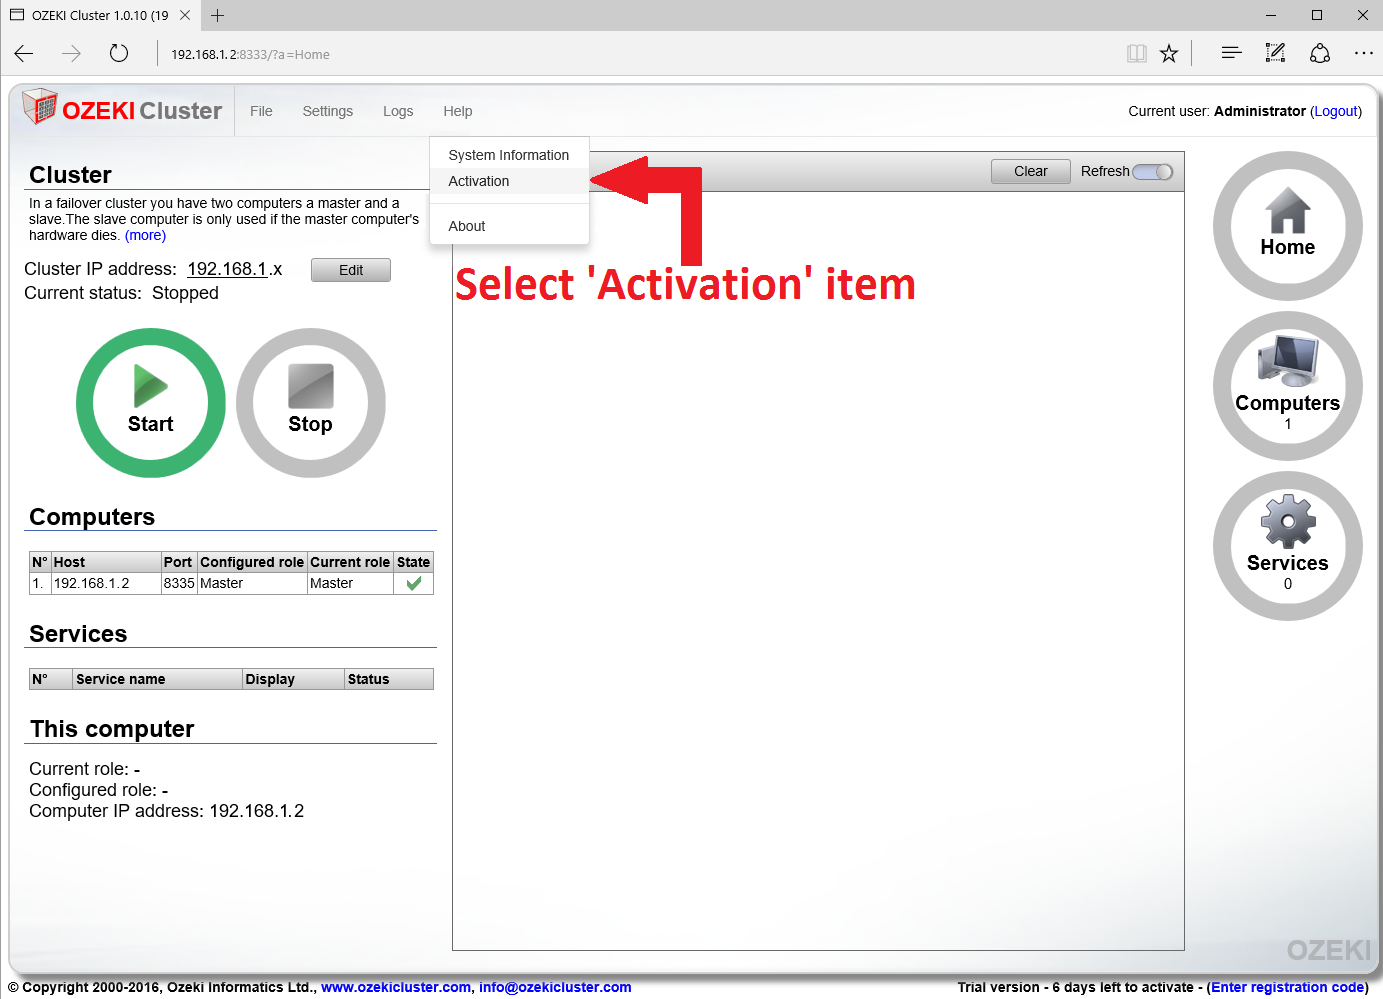Click the Port column header
Viewport: 1383px width, 999px height.
tap(179, 562)
